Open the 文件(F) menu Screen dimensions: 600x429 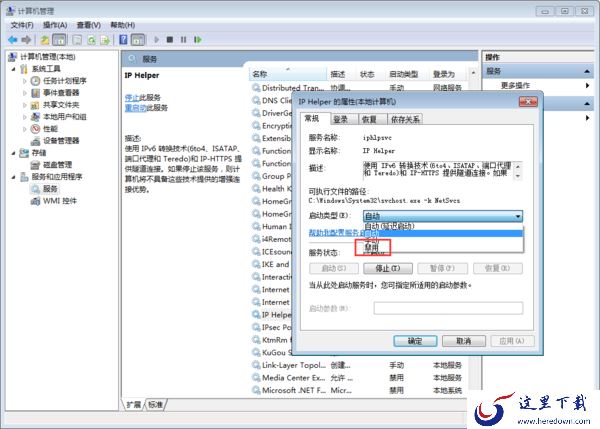(22, 25)
